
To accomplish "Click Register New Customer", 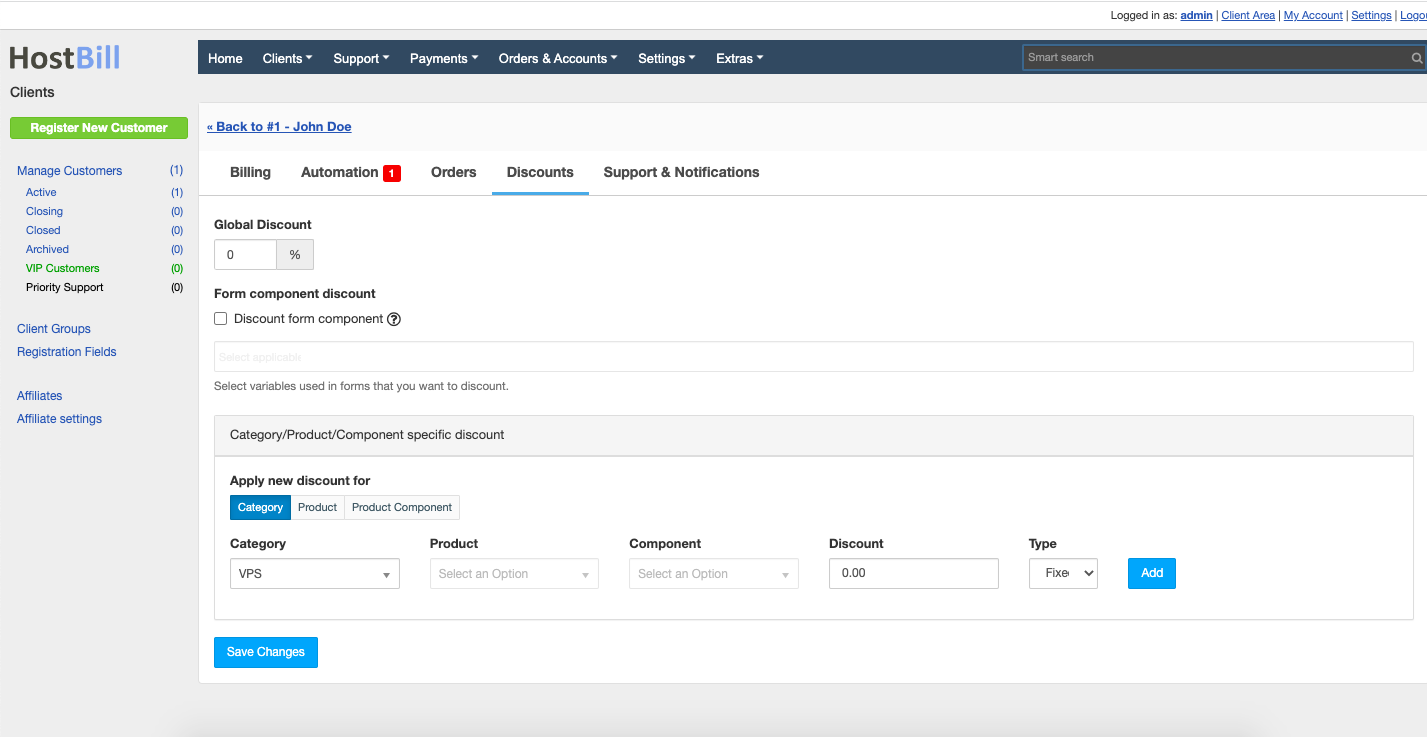I will (98, 127).
